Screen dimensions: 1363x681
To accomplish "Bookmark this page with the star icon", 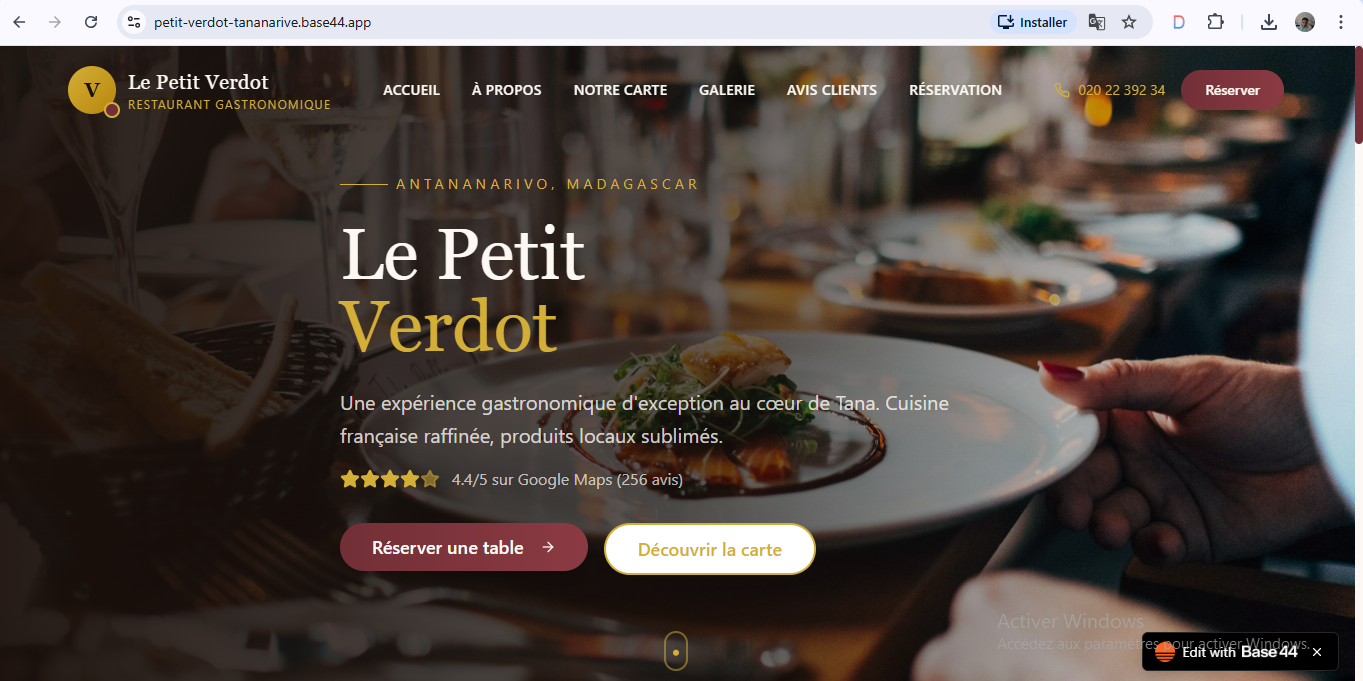I will pos(1129,22).
